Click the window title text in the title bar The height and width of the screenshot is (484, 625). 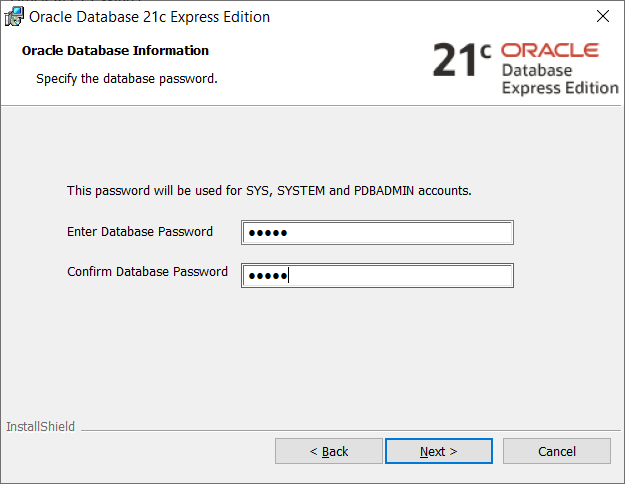pyautogui.click(x=150, y=17)
